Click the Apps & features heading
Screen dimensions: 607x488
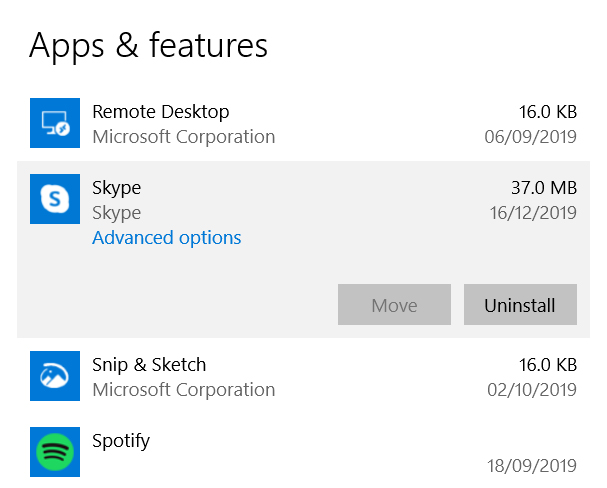148,45
